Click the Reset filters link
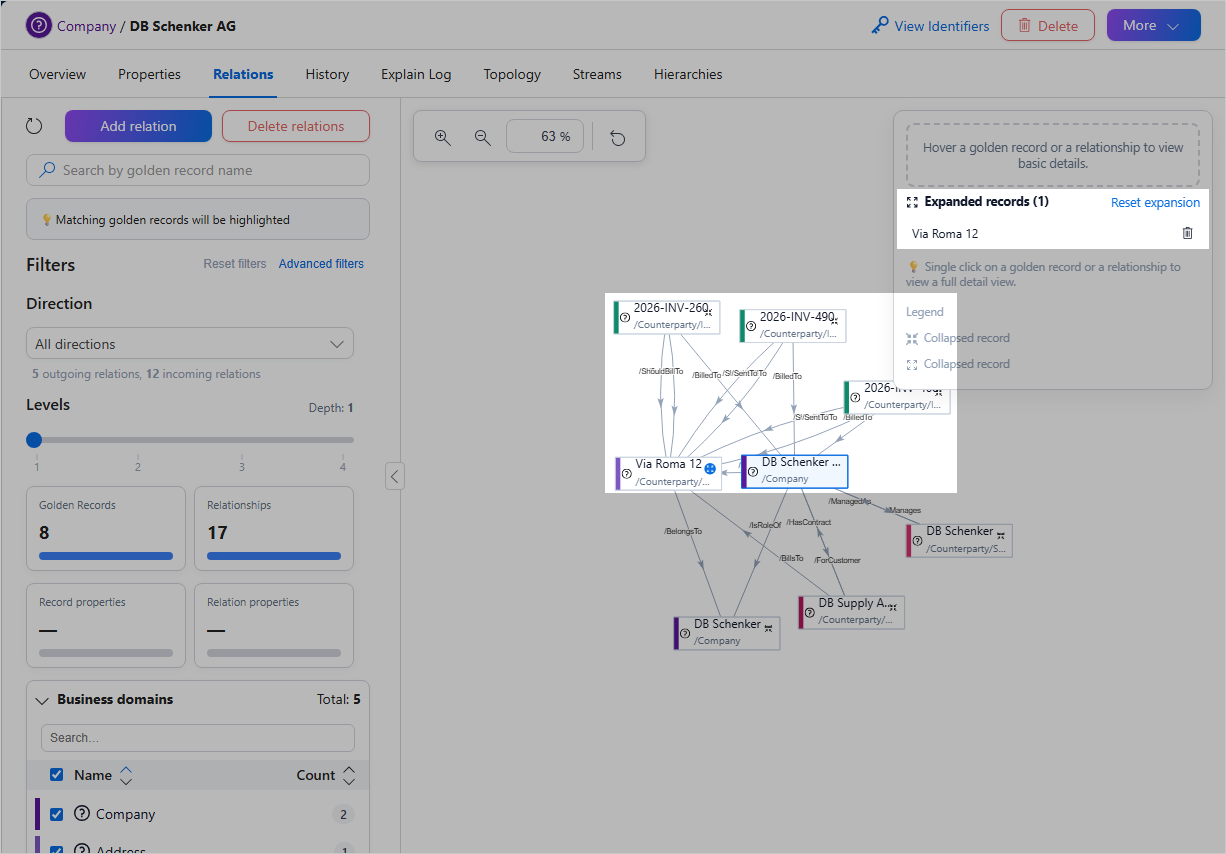Viewport: 1226px width, 854px height. [235, 264]
